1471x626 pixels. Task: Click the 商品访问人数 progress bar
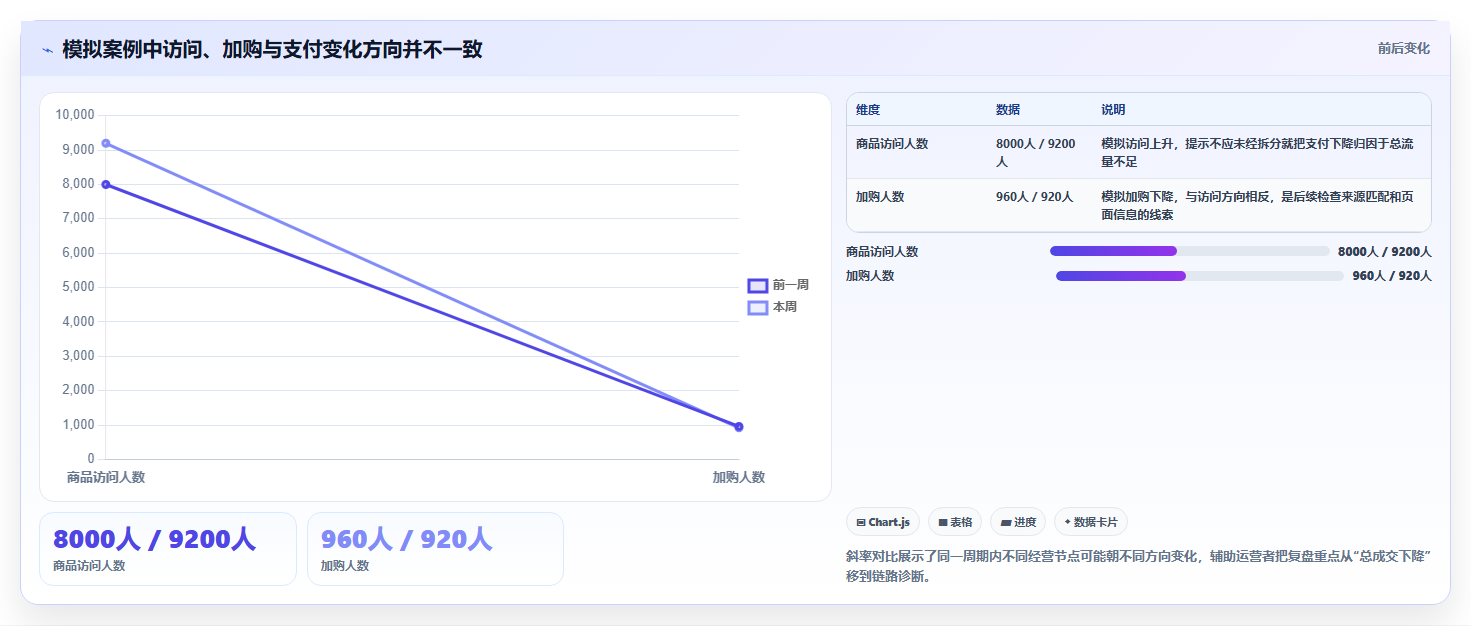click(x=1189, y=252)
